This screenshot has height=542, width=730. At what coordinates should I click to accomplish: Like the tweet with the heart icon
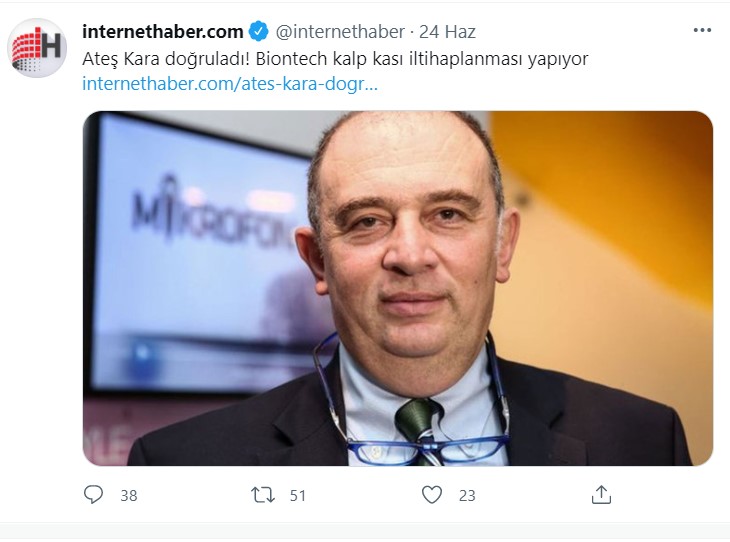pos(432,495)
